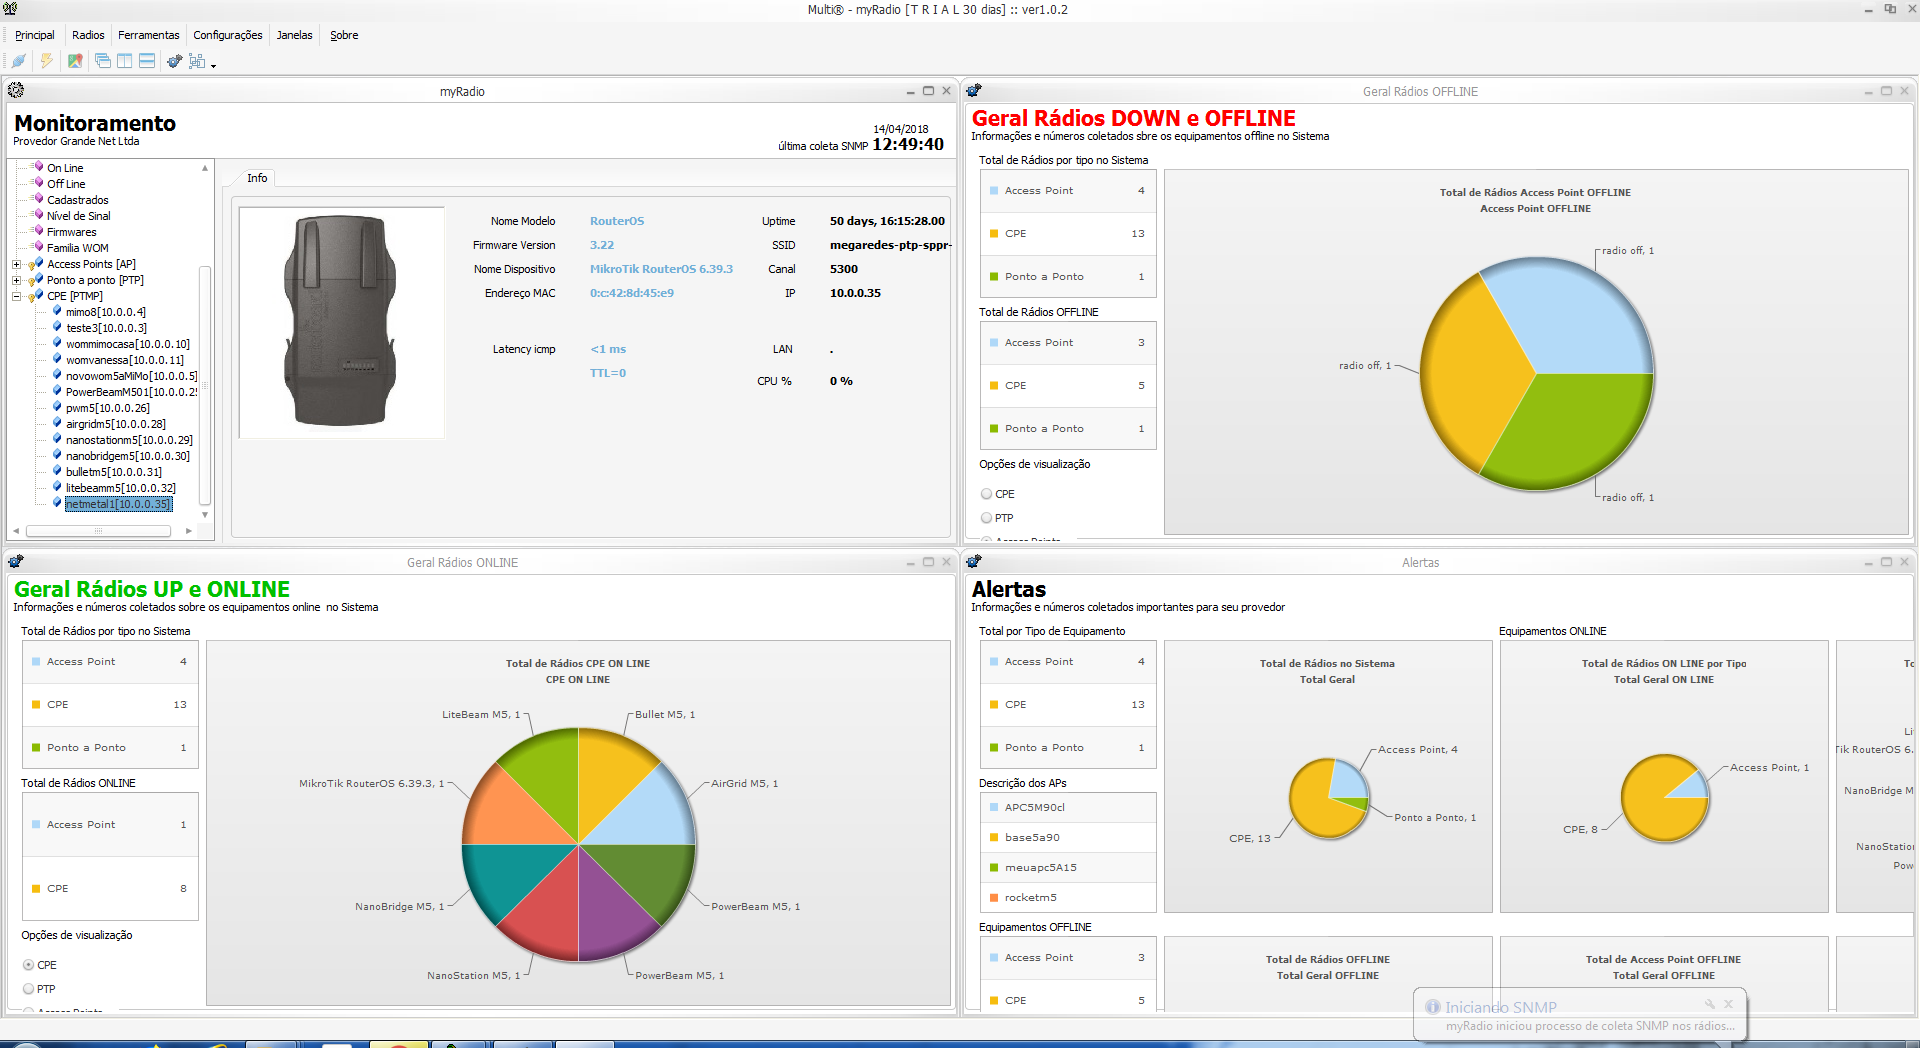This screenshot has width=1920, height=1048.
Task: Switch to the Info tab
Action: coord(257,178)
